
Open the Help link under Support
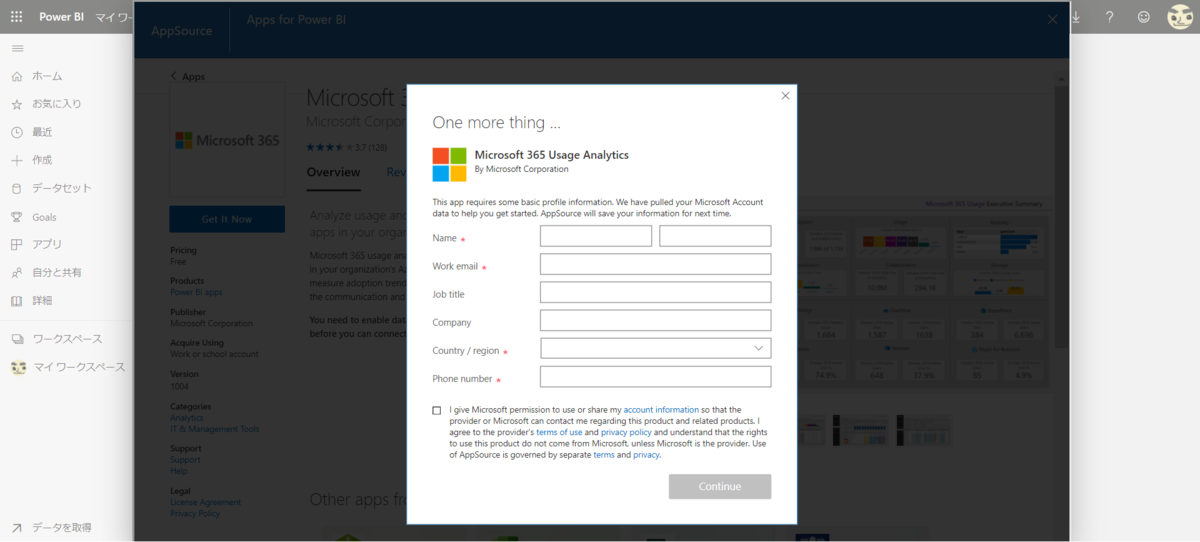179,470
